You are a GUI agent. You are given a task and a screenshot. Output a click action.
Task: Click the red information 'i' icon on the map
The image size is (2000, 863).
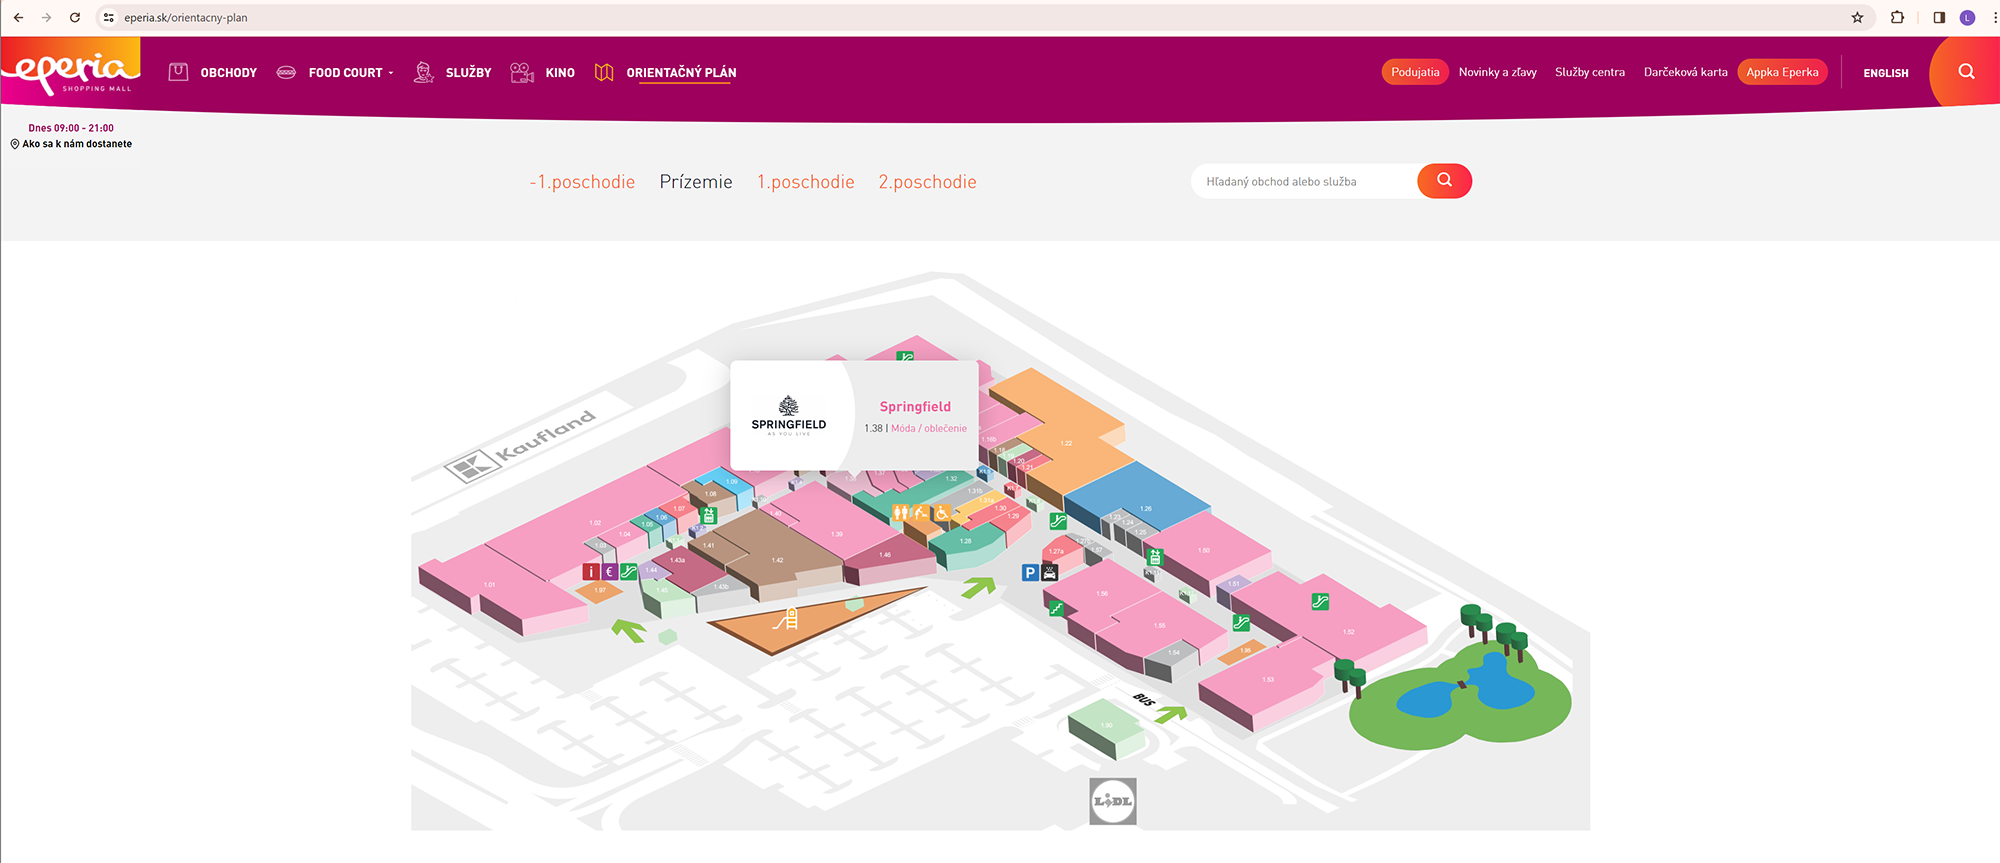pyautogui.click(x=591, y=572)
